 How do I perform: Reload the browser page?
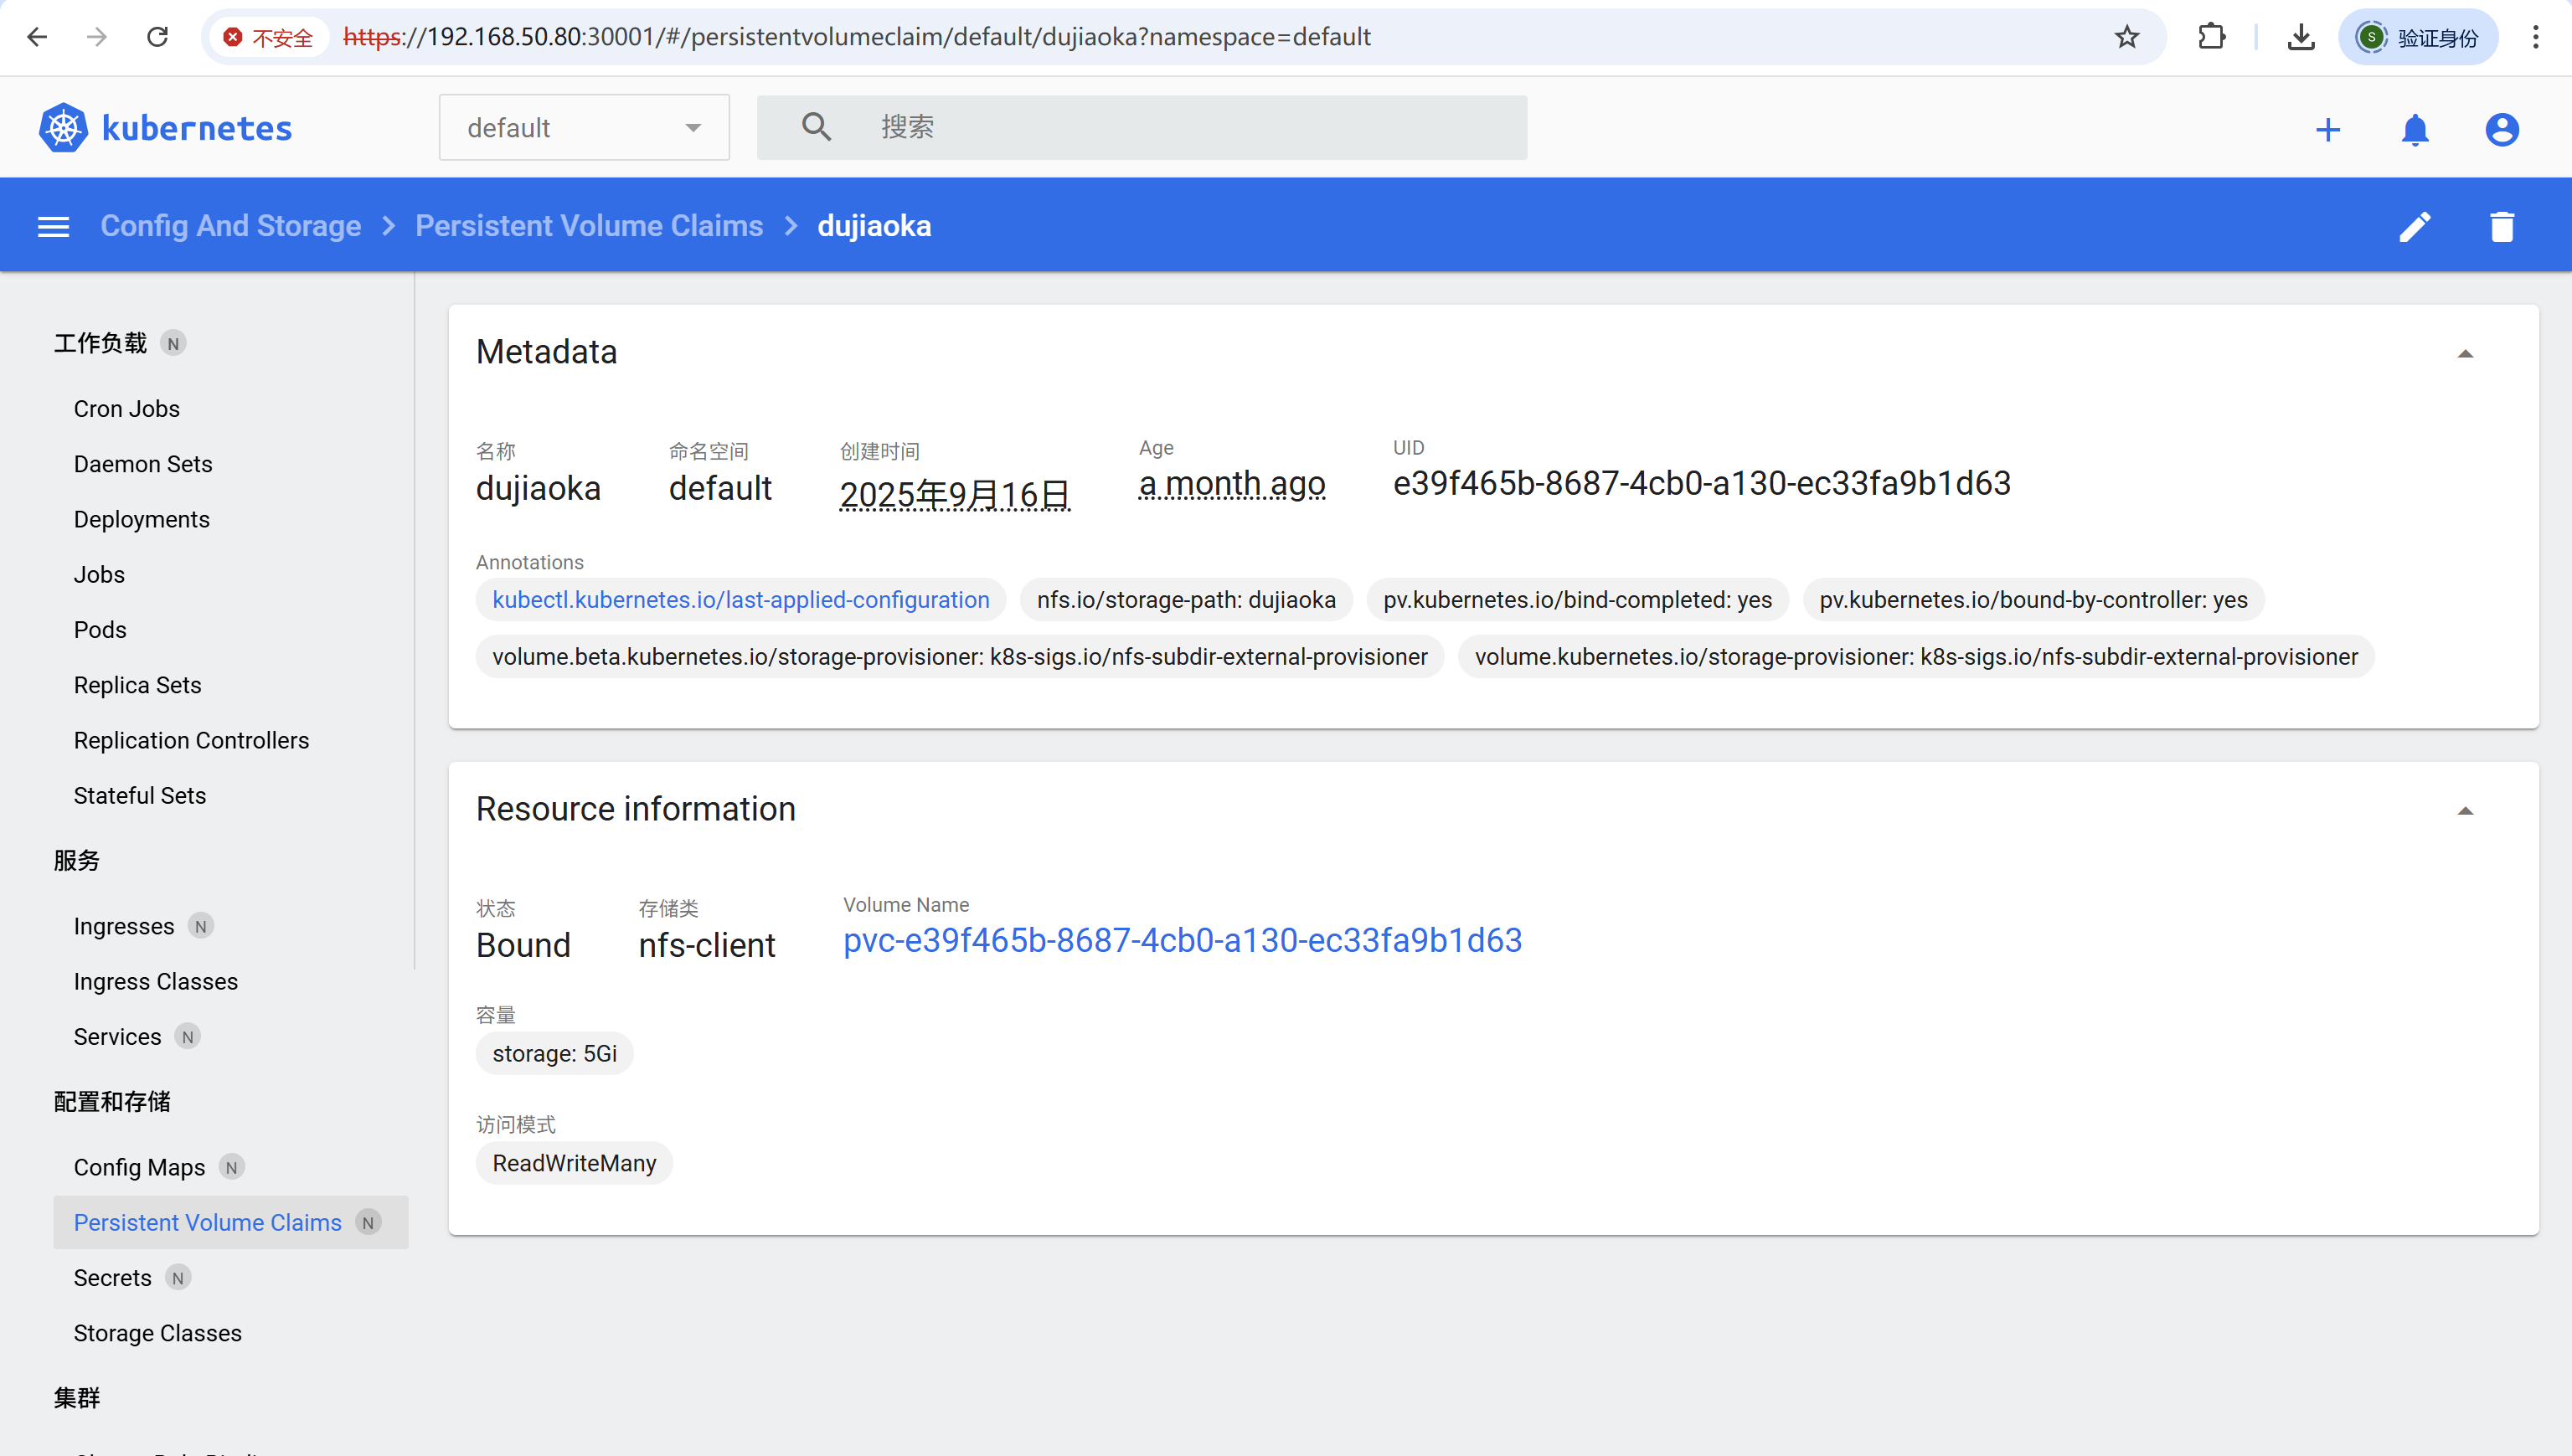(x=157, y=38)
